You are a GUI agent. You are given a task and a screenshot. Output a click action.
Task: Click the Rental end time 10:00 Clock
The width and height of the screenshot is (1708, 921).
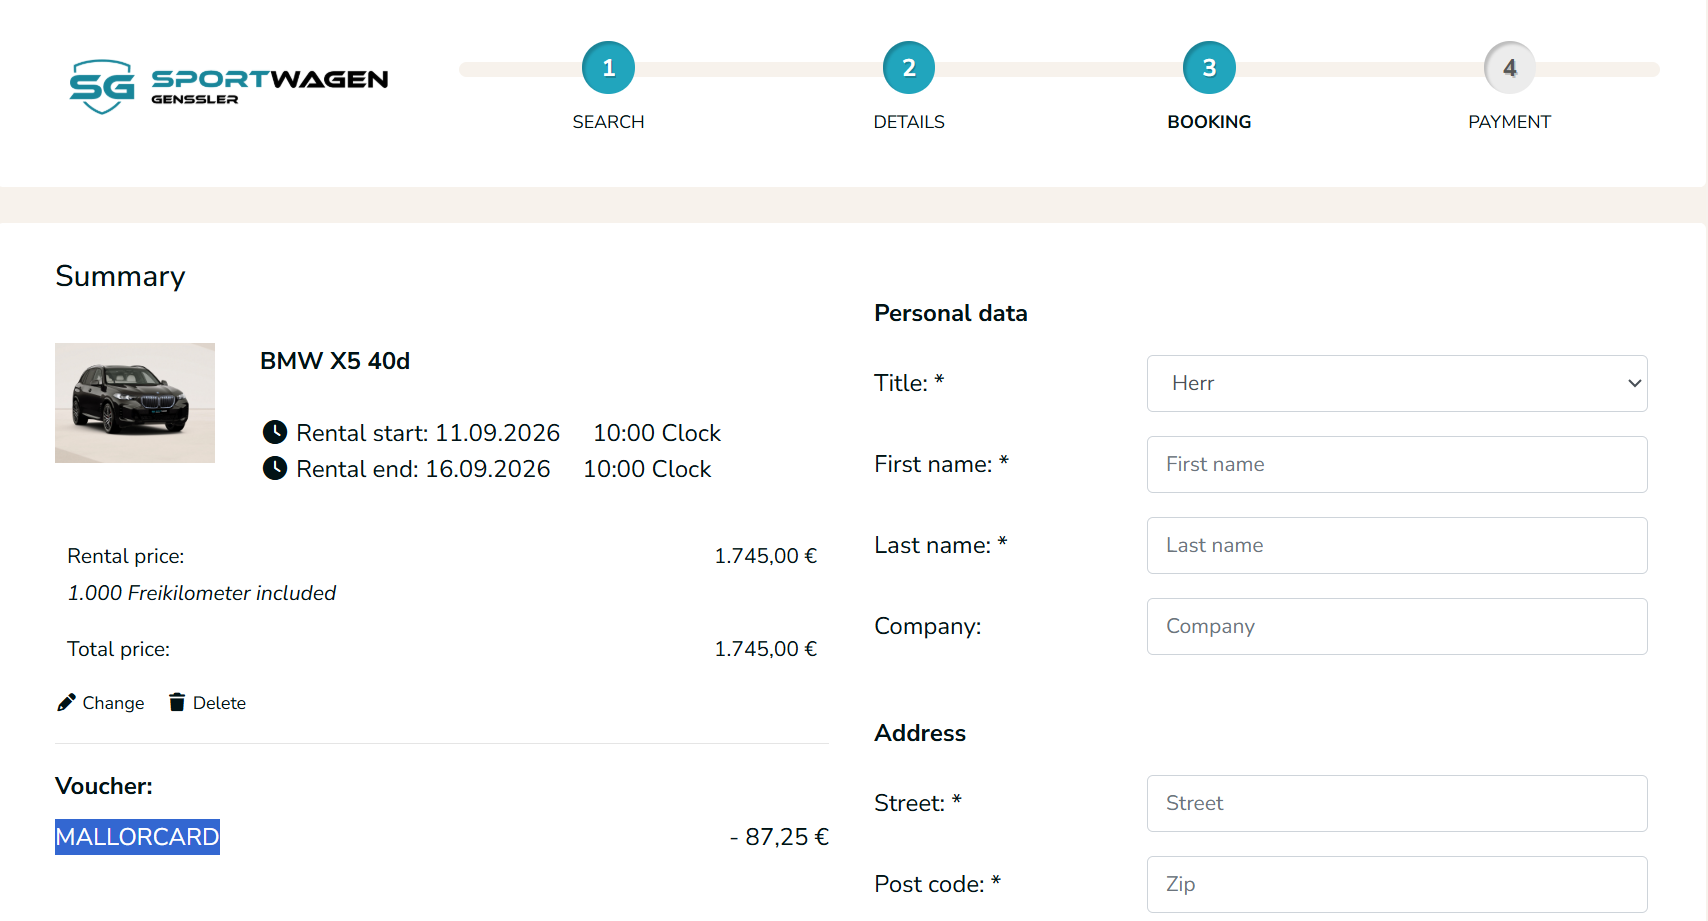[x=647, y=469]
